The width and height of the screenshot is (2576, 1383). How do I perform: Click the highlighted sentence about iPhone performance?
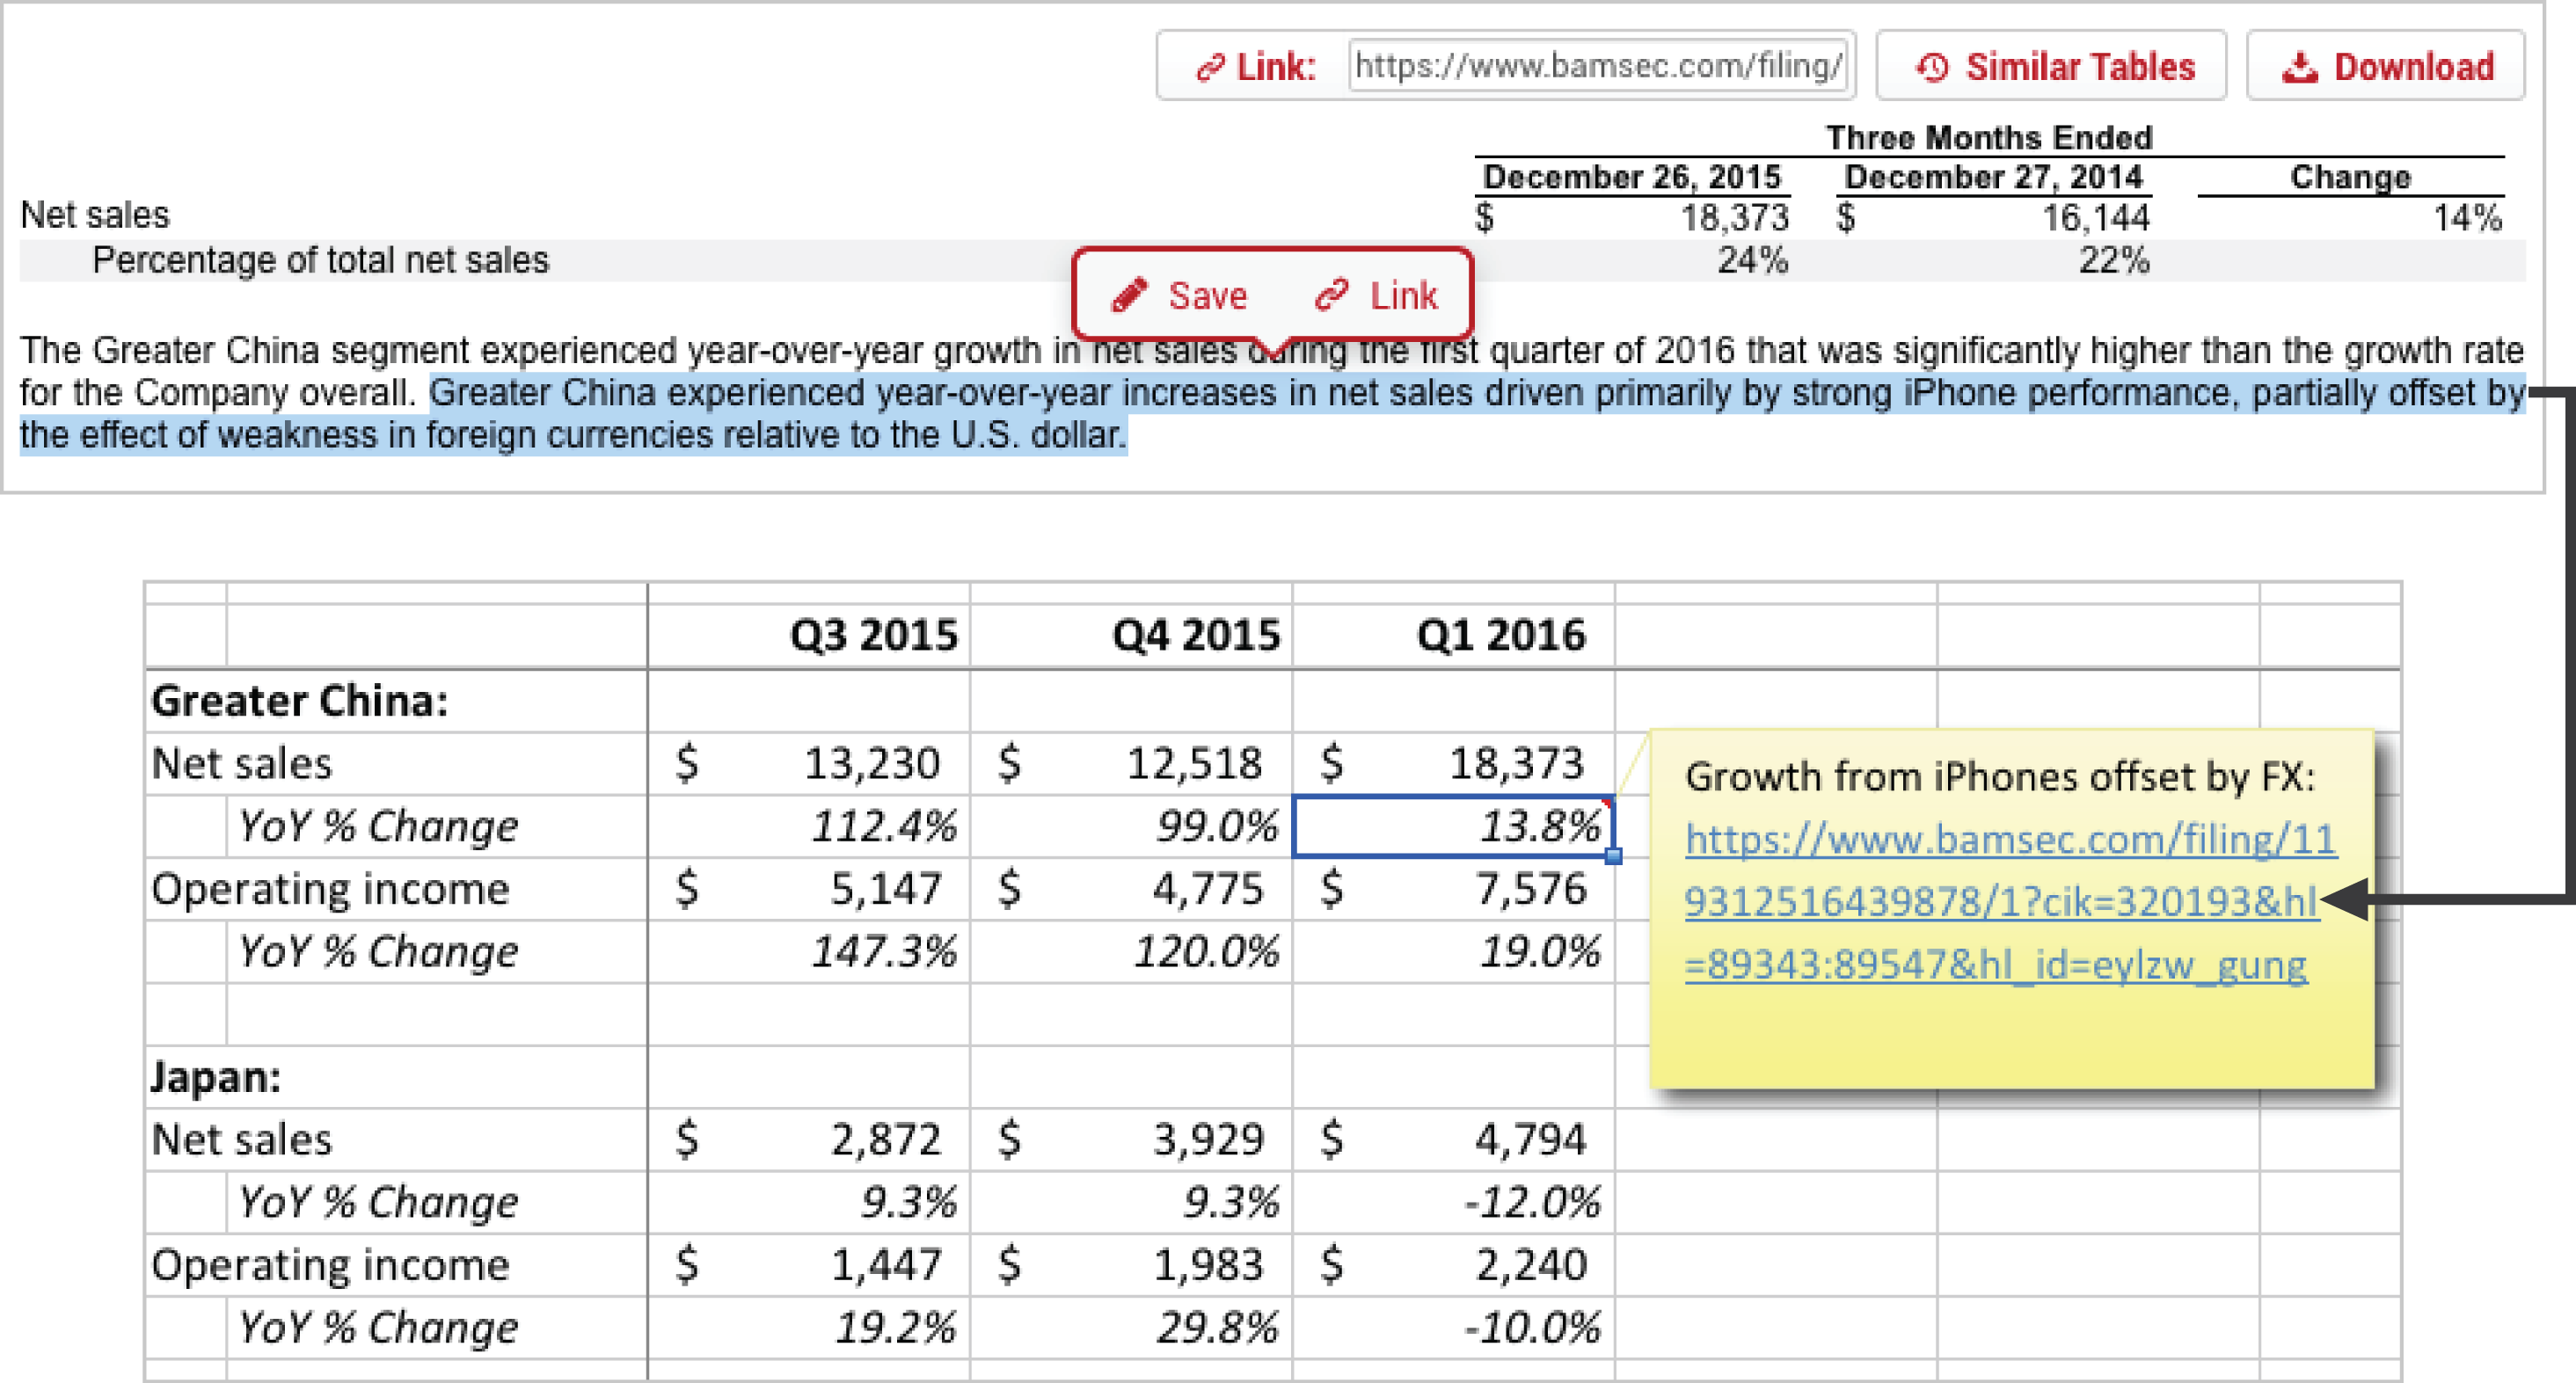[1272, 414]
